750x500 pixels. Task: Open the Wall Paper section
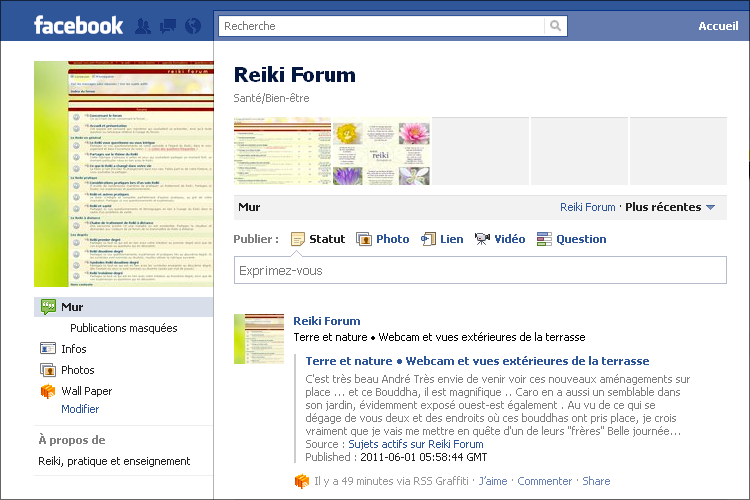(x=87, y=391)
